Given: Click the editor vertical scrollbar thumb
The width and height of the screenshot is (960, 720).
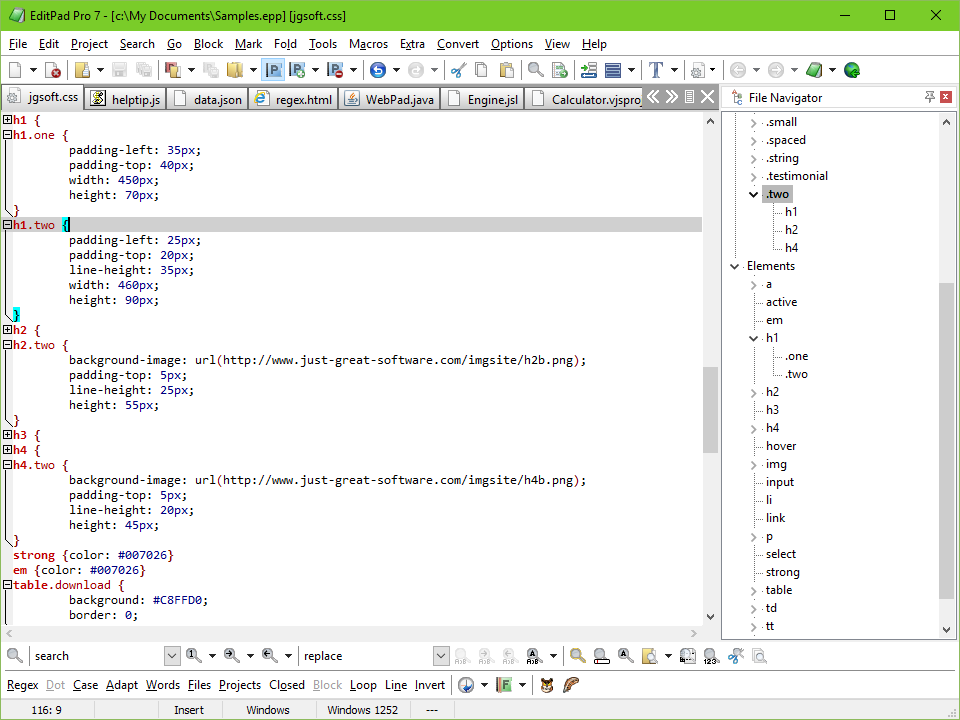Looking at the screenshot, I should pyautogui.click(x=710, y=410).
